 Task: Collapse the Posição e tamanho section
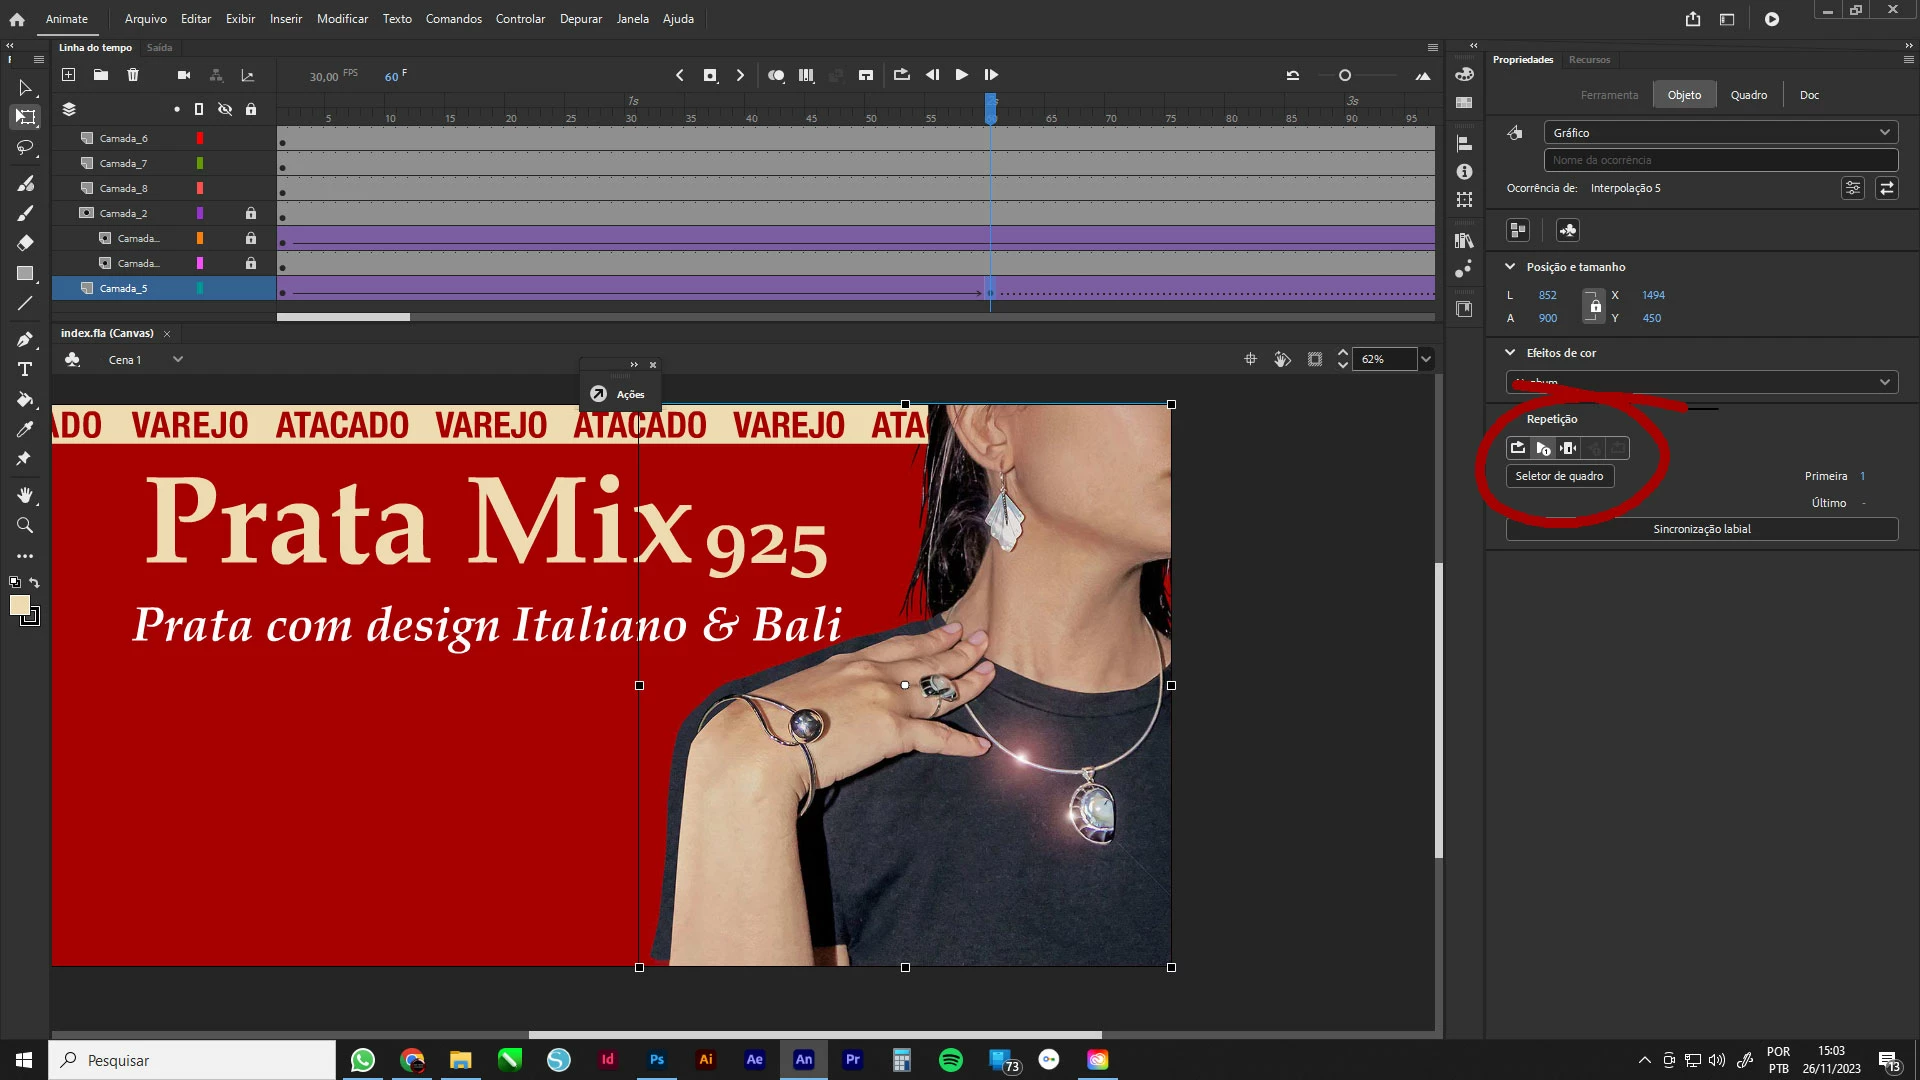(x=1510, y=267)
